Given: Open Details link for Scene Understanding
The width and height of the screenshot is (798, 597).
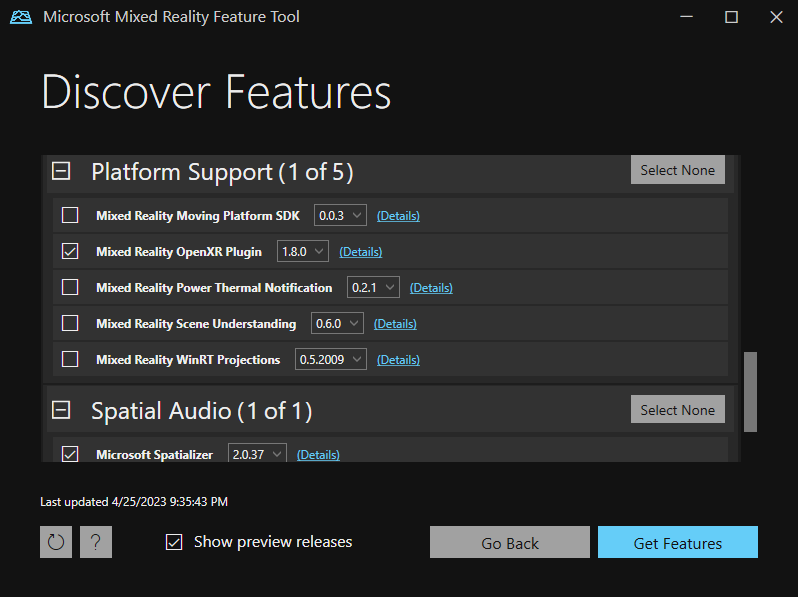Looking at the screenshot, I should point(395,324).
